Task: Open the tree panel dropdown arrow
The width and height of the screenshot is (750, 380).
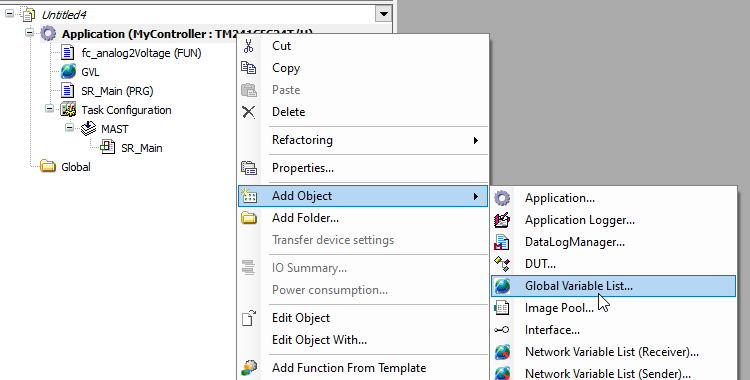Action: click(383, 14)
